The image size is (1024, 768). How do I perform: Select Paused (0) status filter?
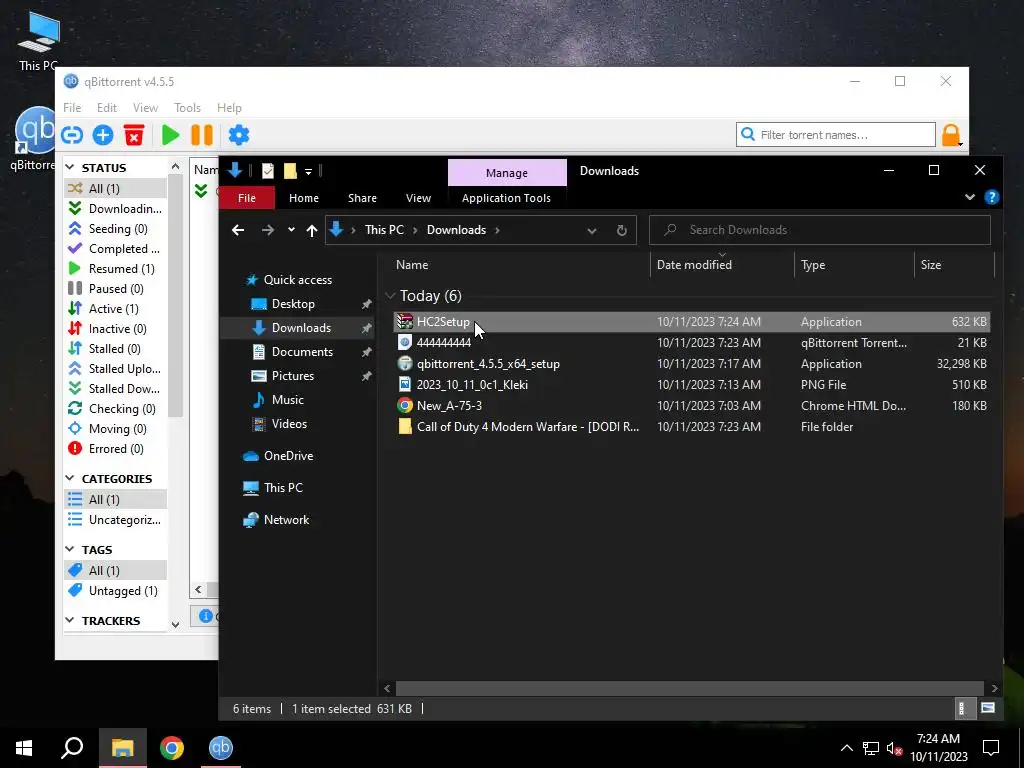116,289
